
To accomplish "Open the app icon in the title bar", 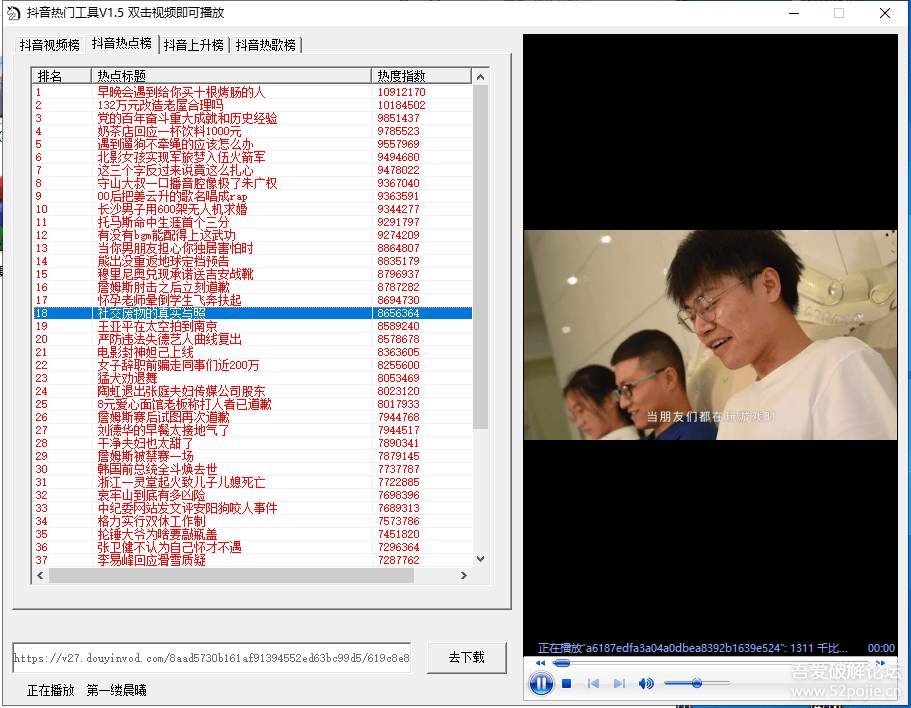I will tap(13, 13).
